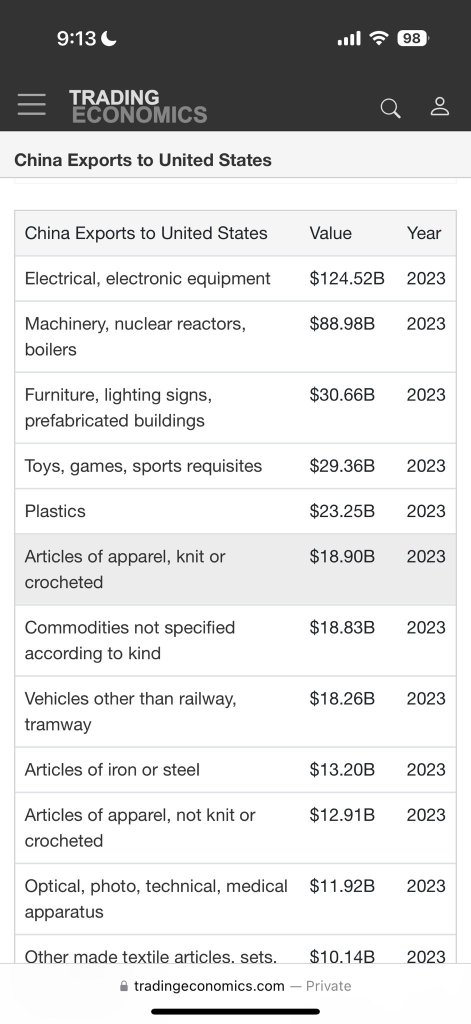Tap the battery indicator showing 98
This screenshot has height=1024, width=471.
coord(412,39)
